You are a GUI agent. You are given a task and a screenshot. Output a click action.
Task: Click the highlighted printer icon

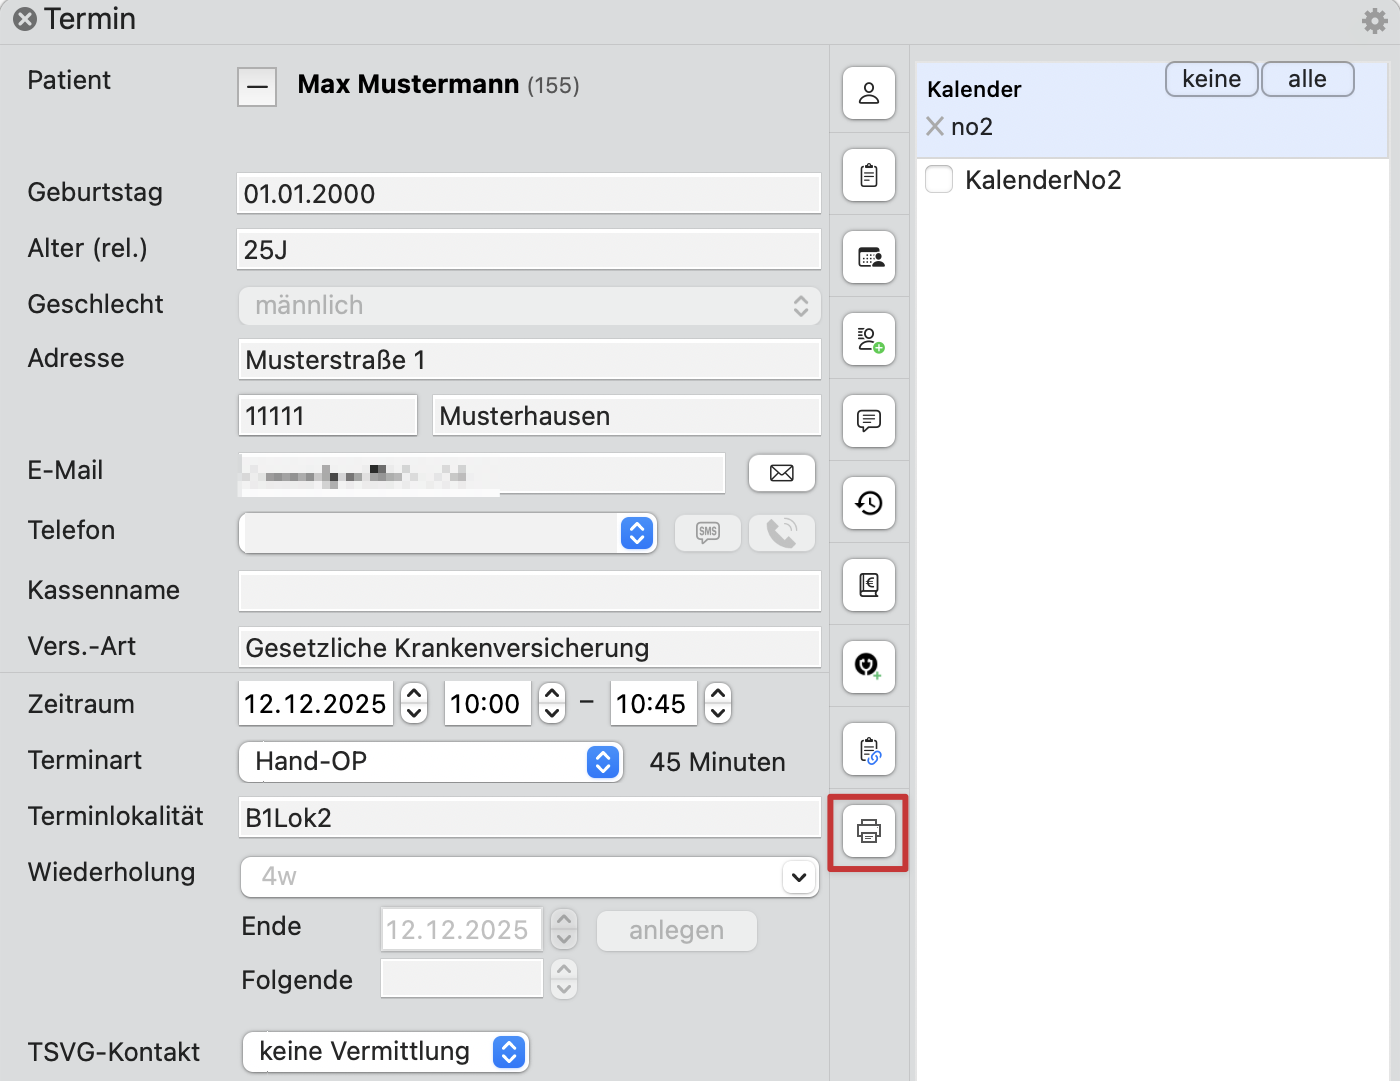(868, 831)
